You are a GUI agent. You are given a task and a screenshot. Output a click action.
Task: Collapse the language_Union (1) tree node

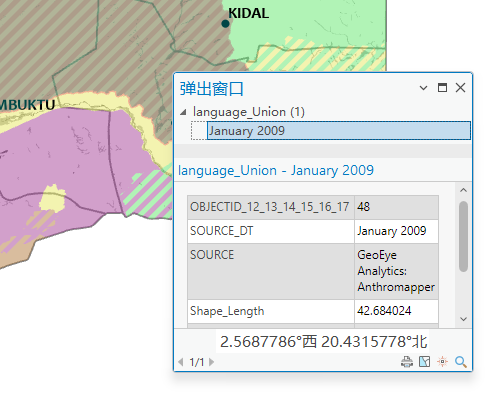tap(183, 112)
